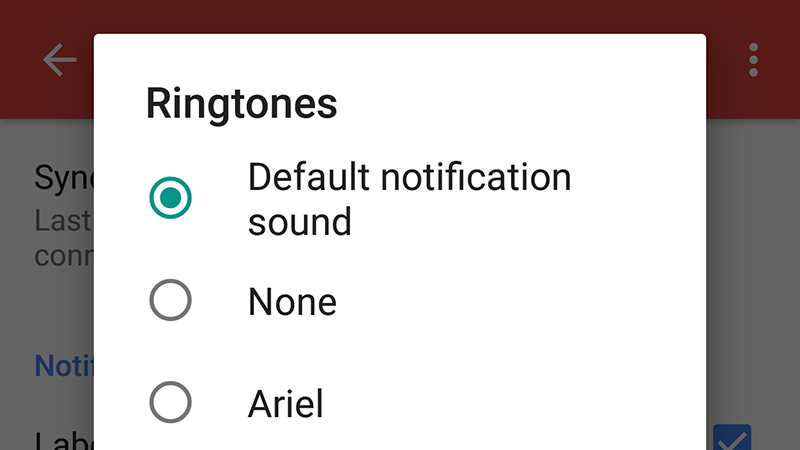Select the Default notification sound radio button
The width and height of the screenshot is (800, 450).
[x=170, y=198]
